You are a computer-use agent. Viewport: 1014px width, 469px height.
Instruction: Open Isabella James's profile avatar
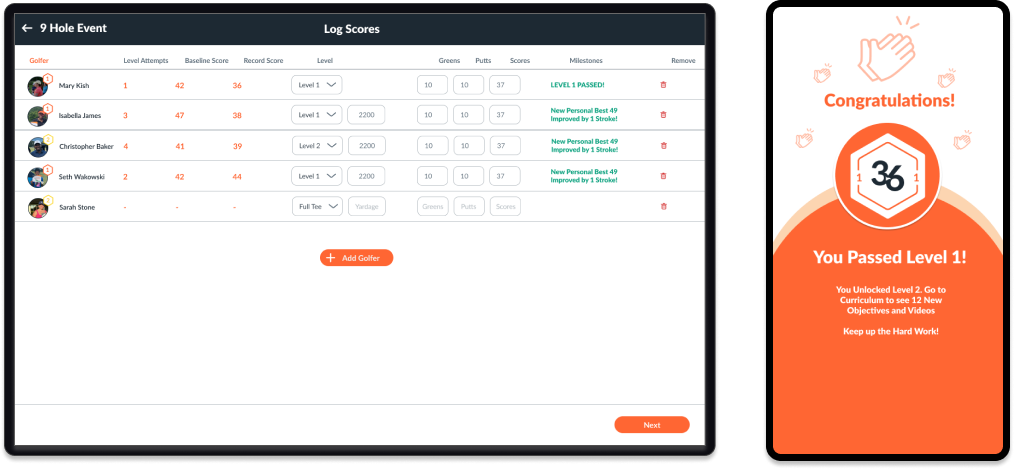[x=38, y=116]
